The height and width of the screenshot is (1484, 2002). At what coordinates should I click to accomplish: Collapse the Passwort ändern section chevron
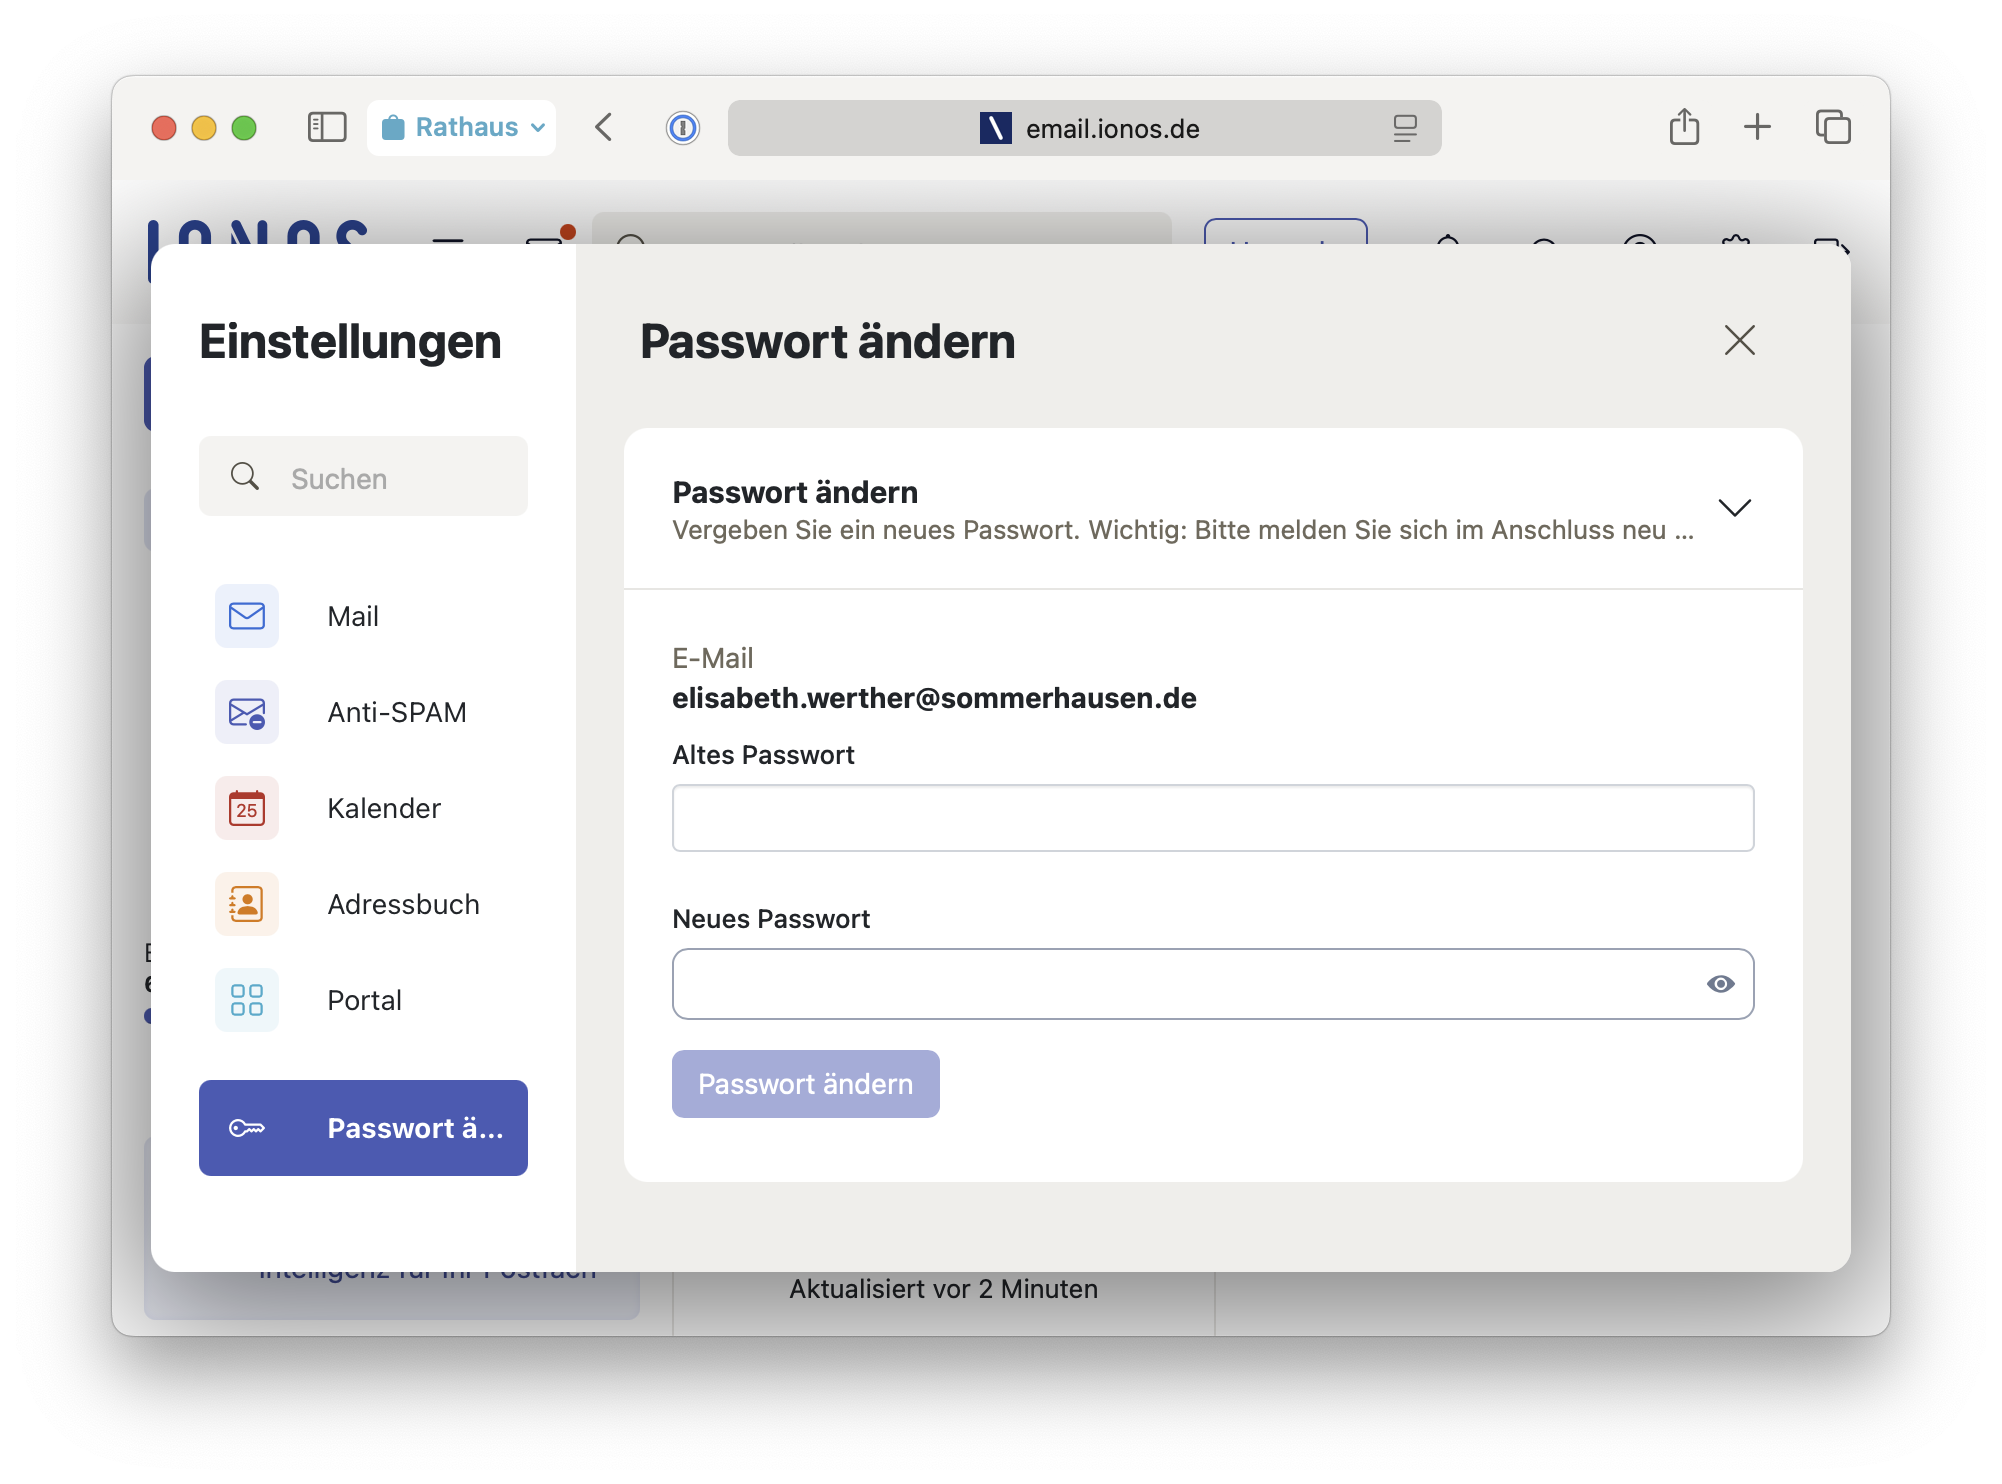pyautogui.click(x=1734, y=508)
